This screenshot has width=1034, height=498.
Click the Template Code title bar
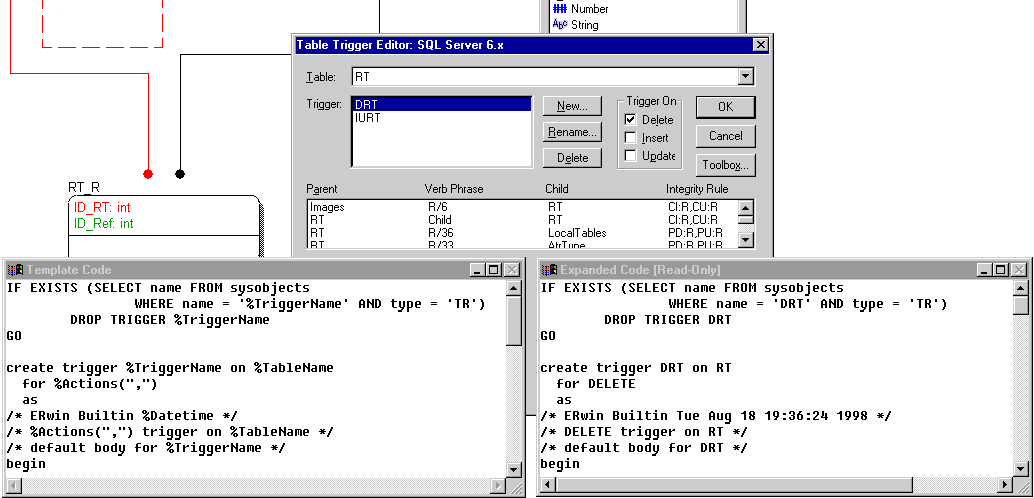point(264,270)
